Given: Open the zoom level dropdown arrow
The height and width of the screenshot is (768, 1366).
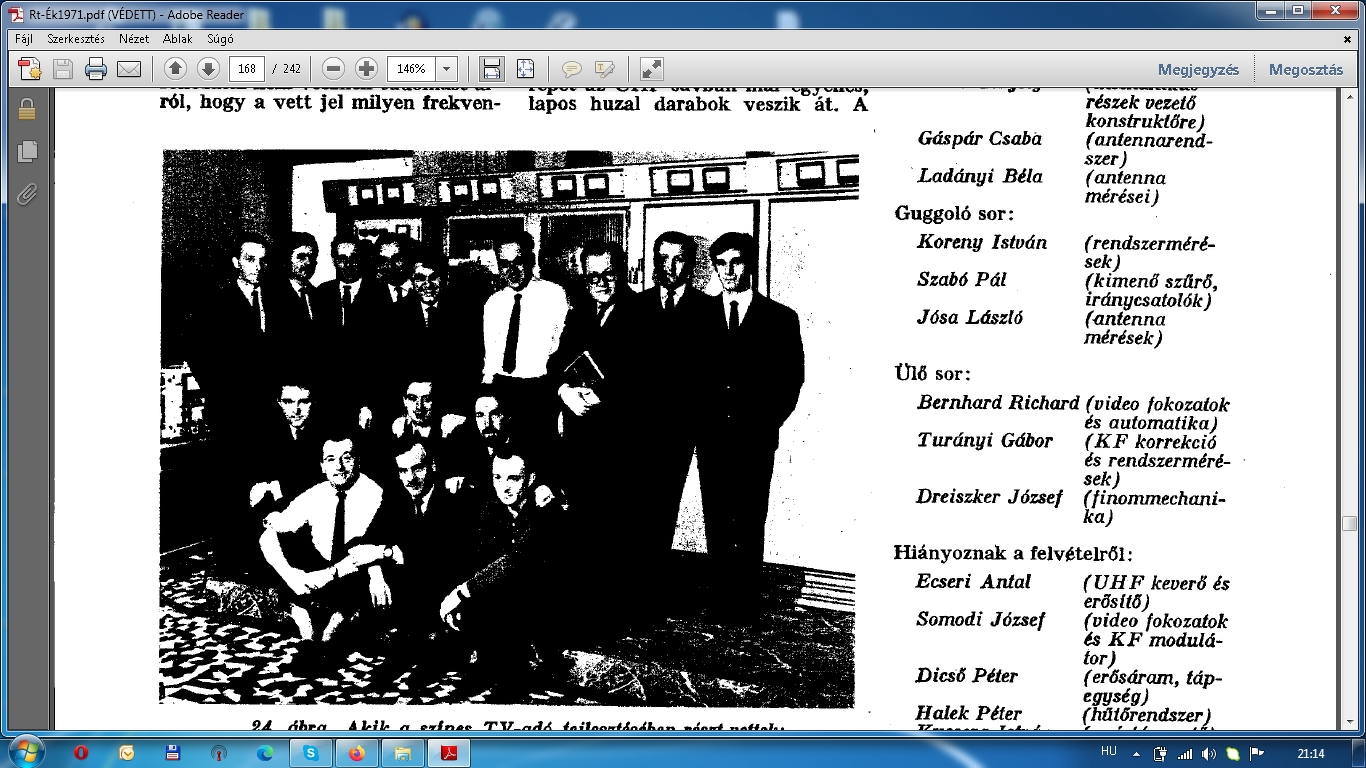Looking at the screenshot, I should pyautogui.click(x=447, y=69).
